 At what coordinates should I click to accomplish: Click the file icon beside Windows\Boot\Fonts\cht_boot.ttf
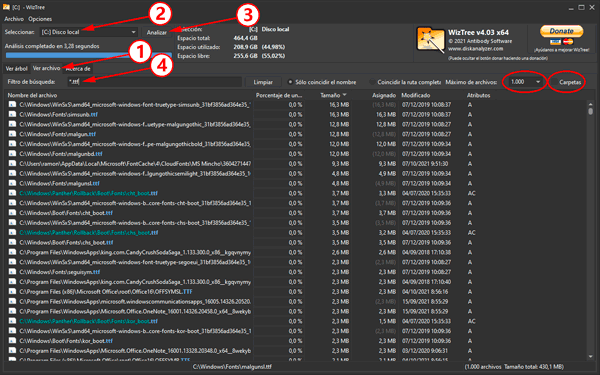coord(12,212)
